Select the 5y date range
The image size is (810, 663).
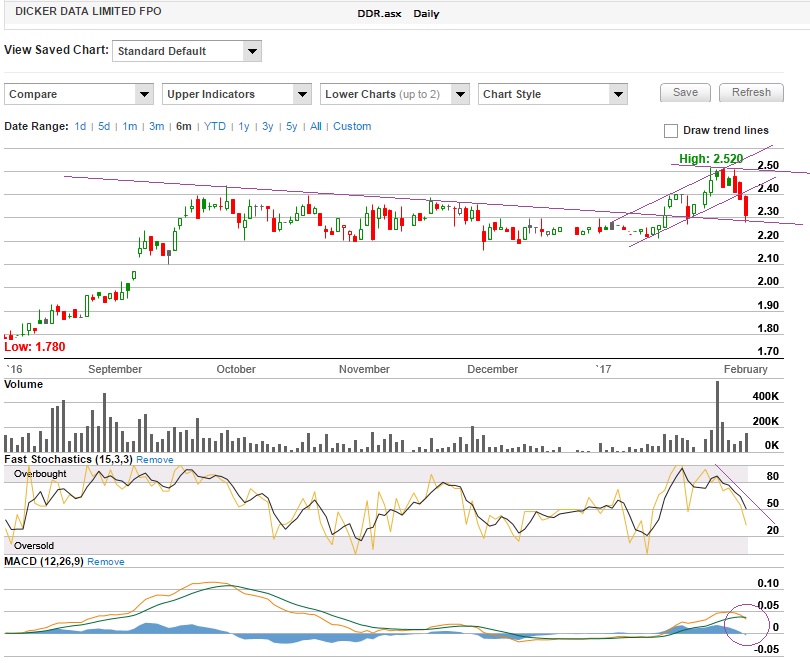click(292, 127)
